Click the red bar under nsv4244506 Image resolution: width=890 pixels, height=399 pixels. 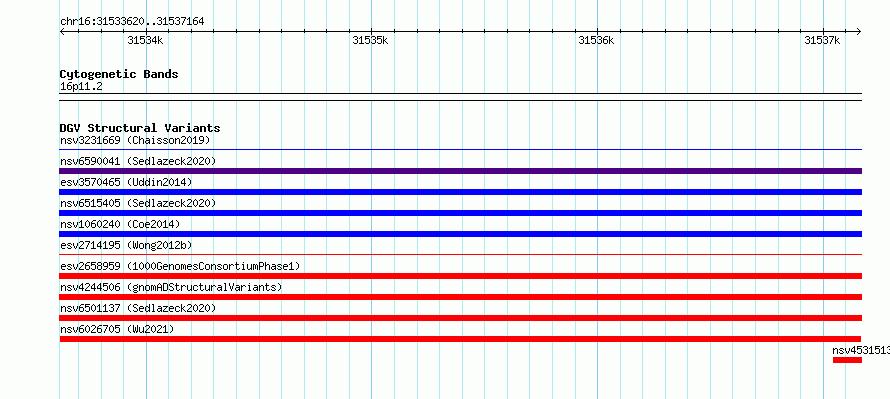(461, 297)
